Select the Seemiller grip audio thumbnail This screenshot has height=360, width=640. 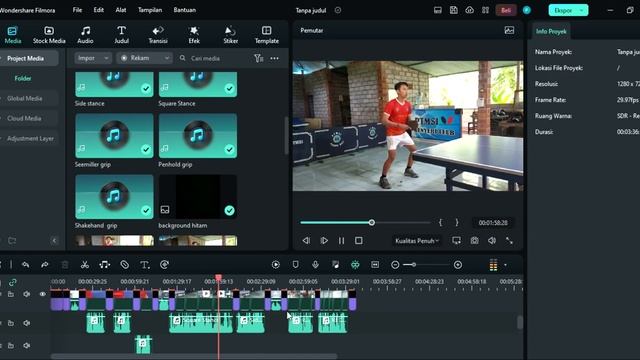click(x=114, y=136)
